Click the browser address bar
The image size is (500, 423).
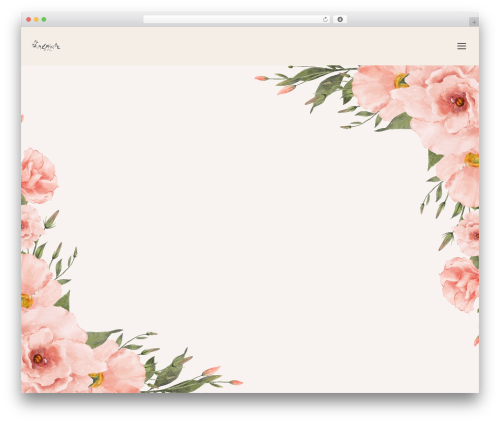click(237, 19)
